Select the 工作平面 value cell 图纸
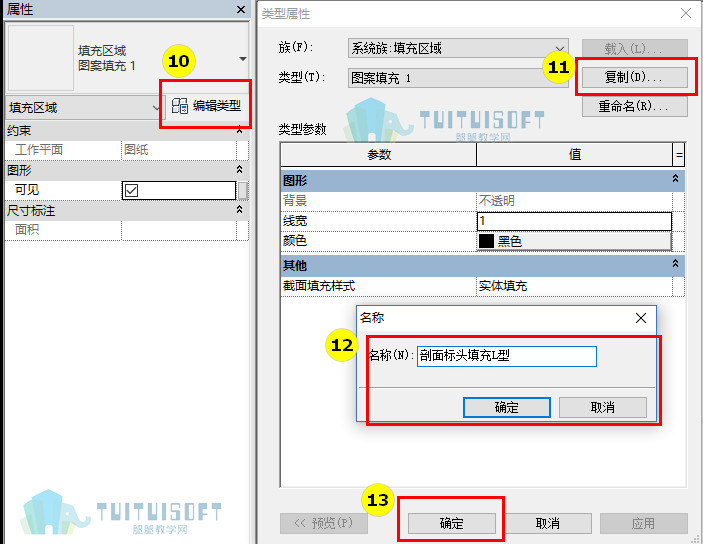703x544 pixels. pos(179,150)
